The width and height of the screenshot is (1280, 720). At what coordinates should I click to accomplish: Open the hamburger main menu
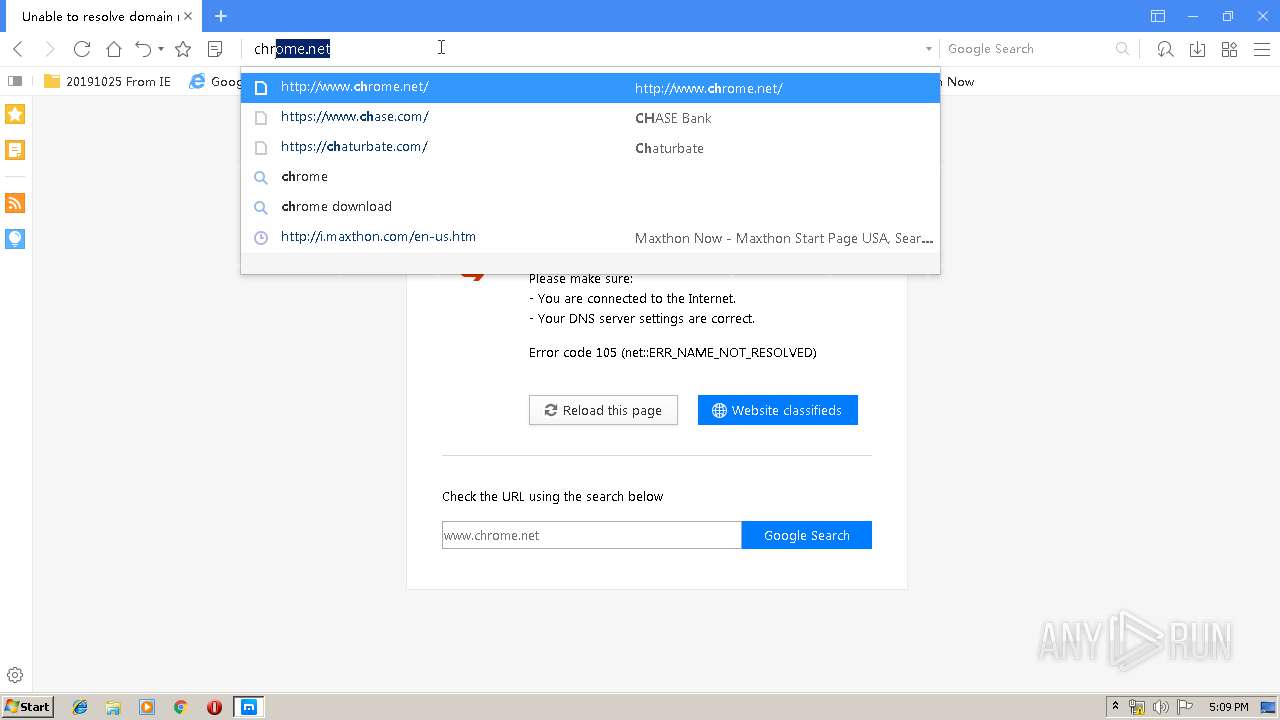(x=1261, y=49)
